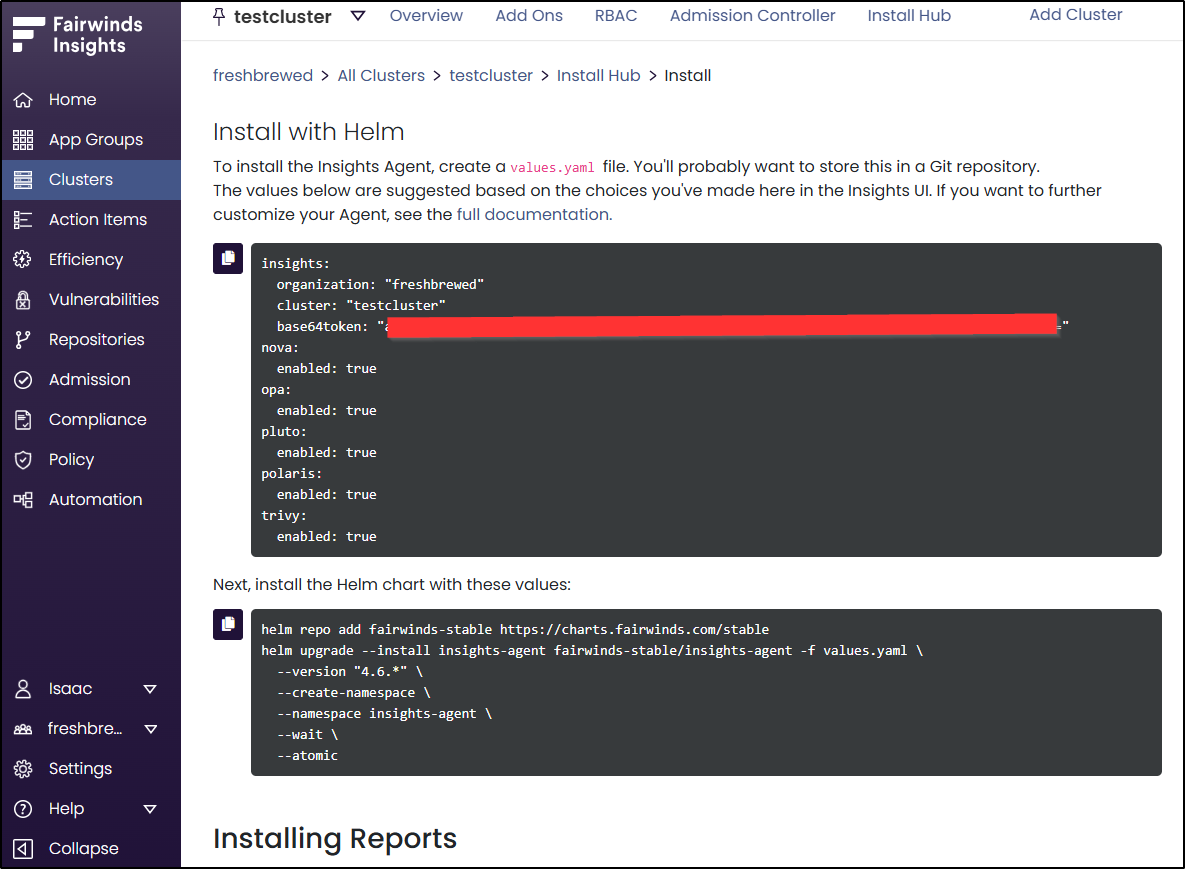Open Automation in the sidebar
The image size is (1185, 869).
96,500
